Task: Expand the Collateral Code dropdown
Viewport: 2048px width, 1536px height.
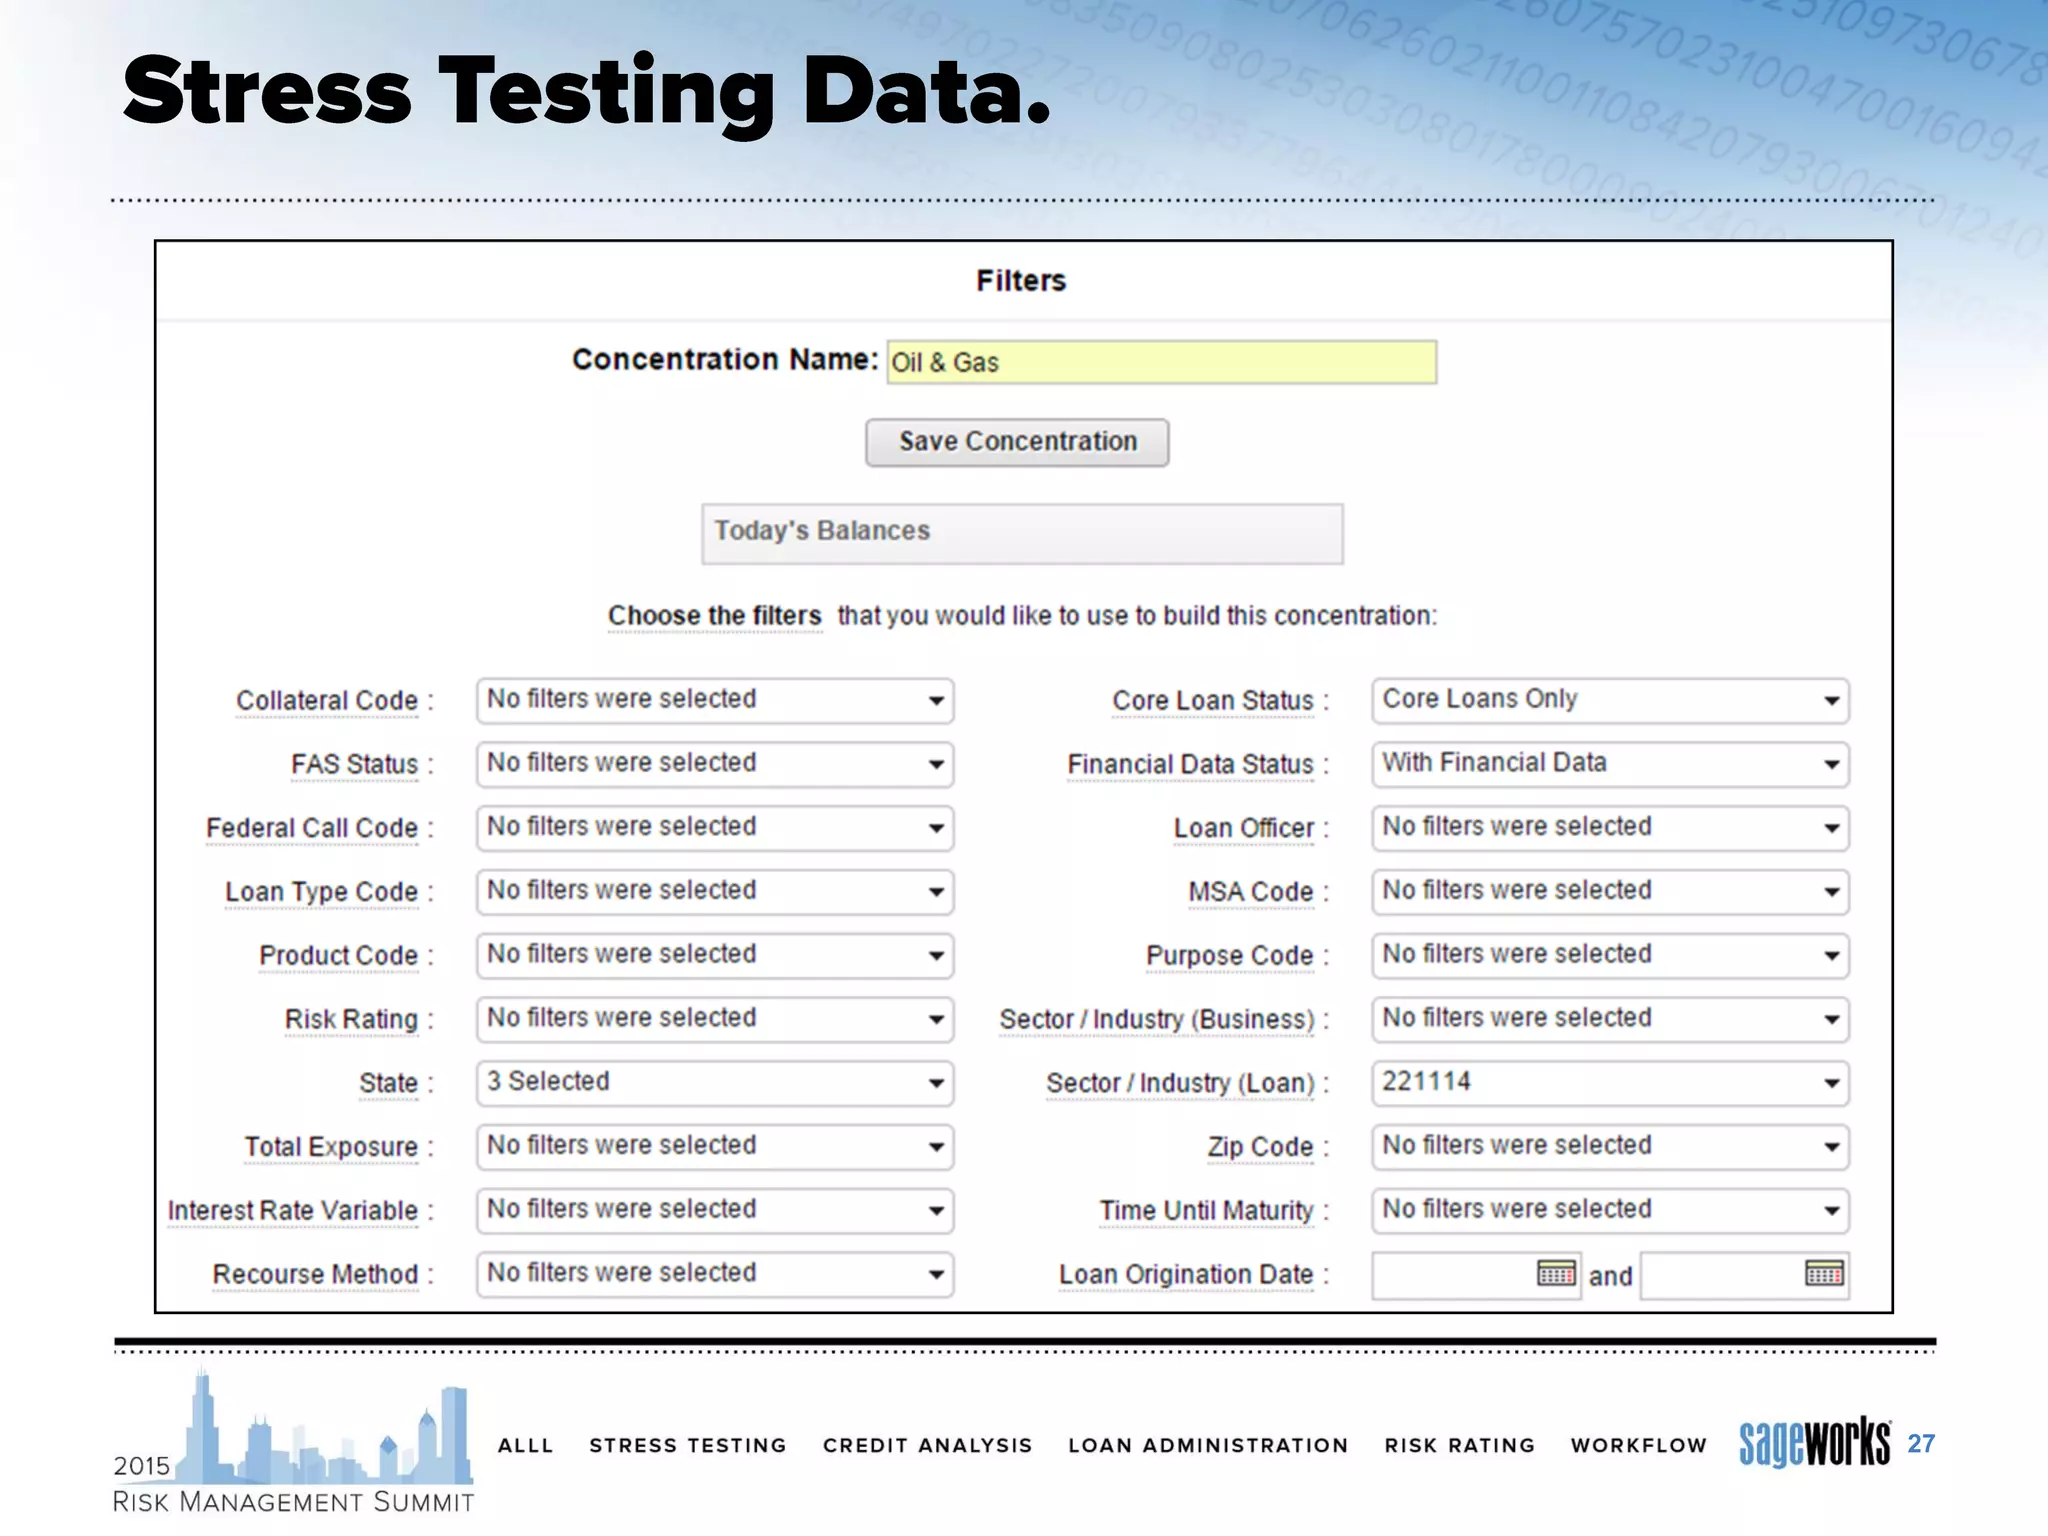Action: [714, 700]
